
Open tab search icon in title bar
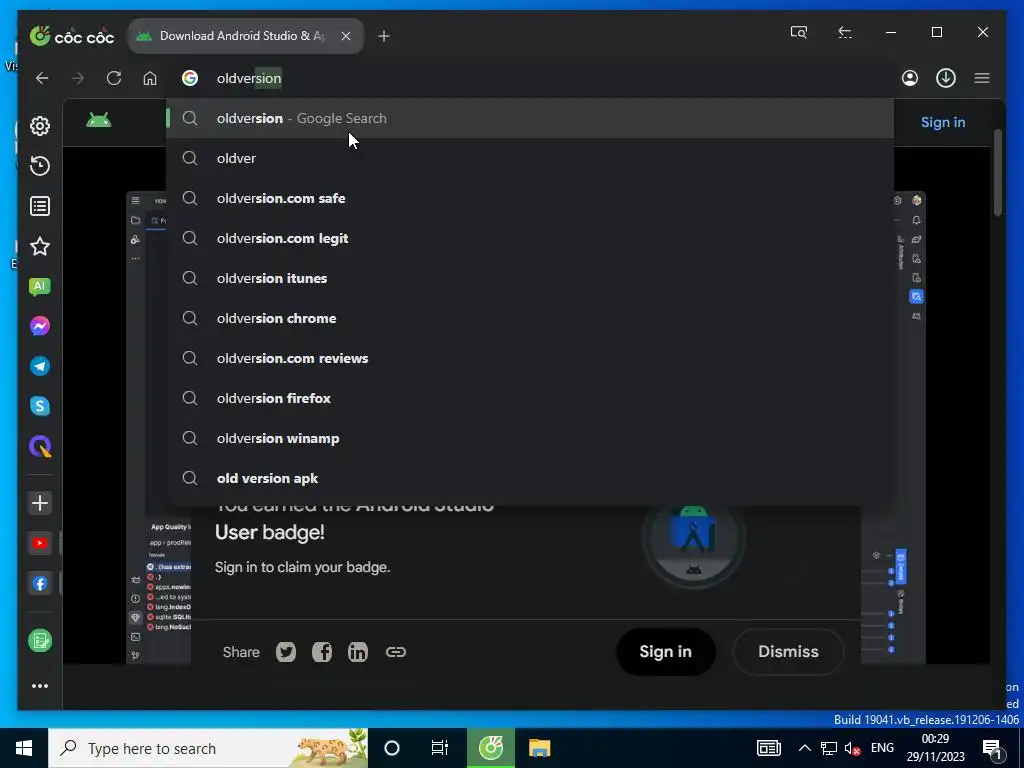(x=799, y=32)
